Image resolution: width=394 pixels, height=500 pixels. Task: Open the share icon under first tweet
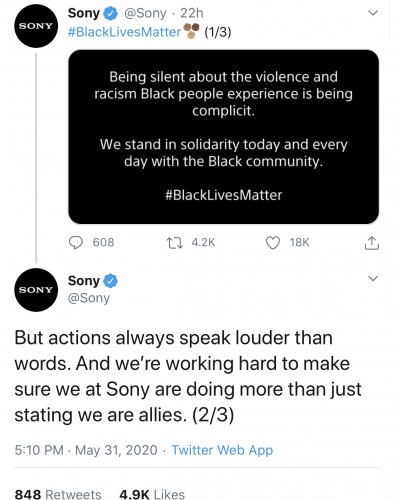click(372, 243)
